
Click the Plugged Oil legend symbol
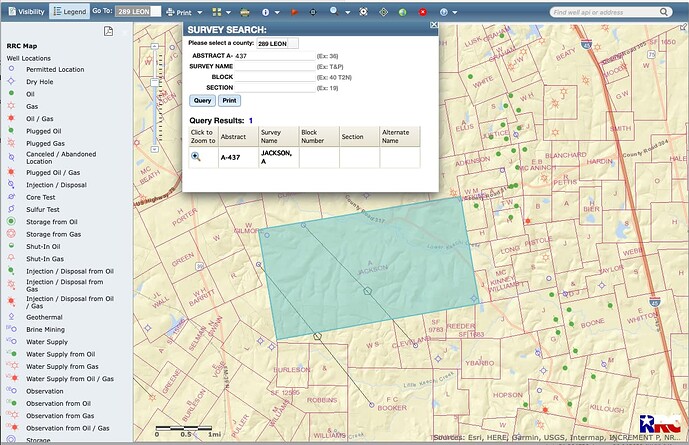coord(11,130)
